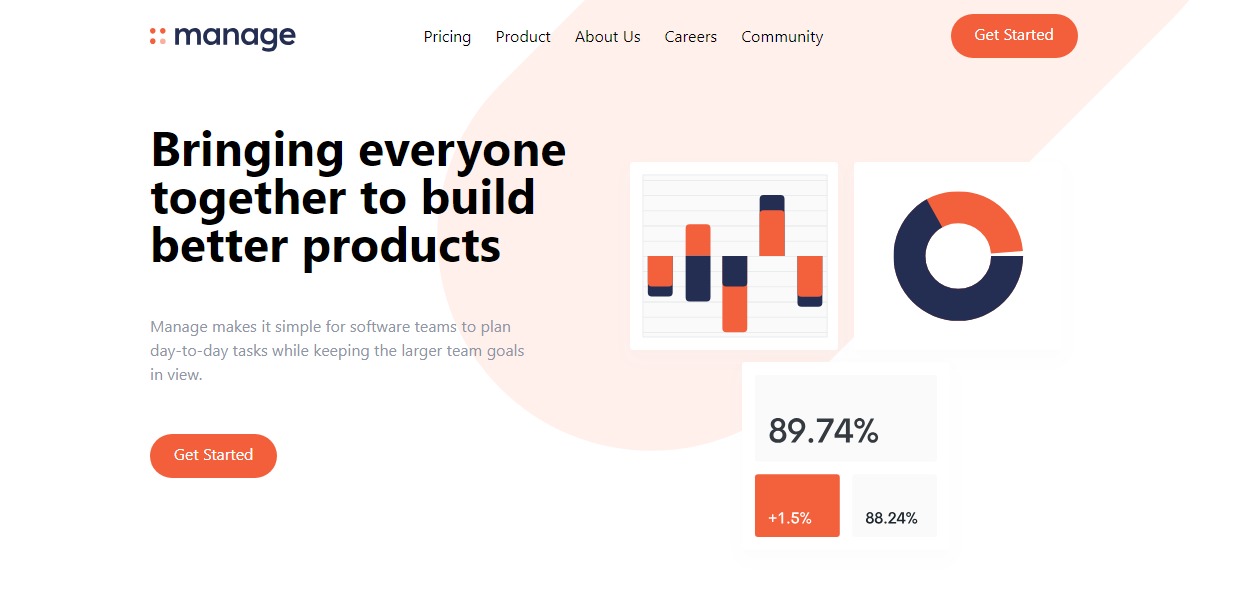Click the hero headline text
This screenshot has height=591, width=1251.
point(358,197)
